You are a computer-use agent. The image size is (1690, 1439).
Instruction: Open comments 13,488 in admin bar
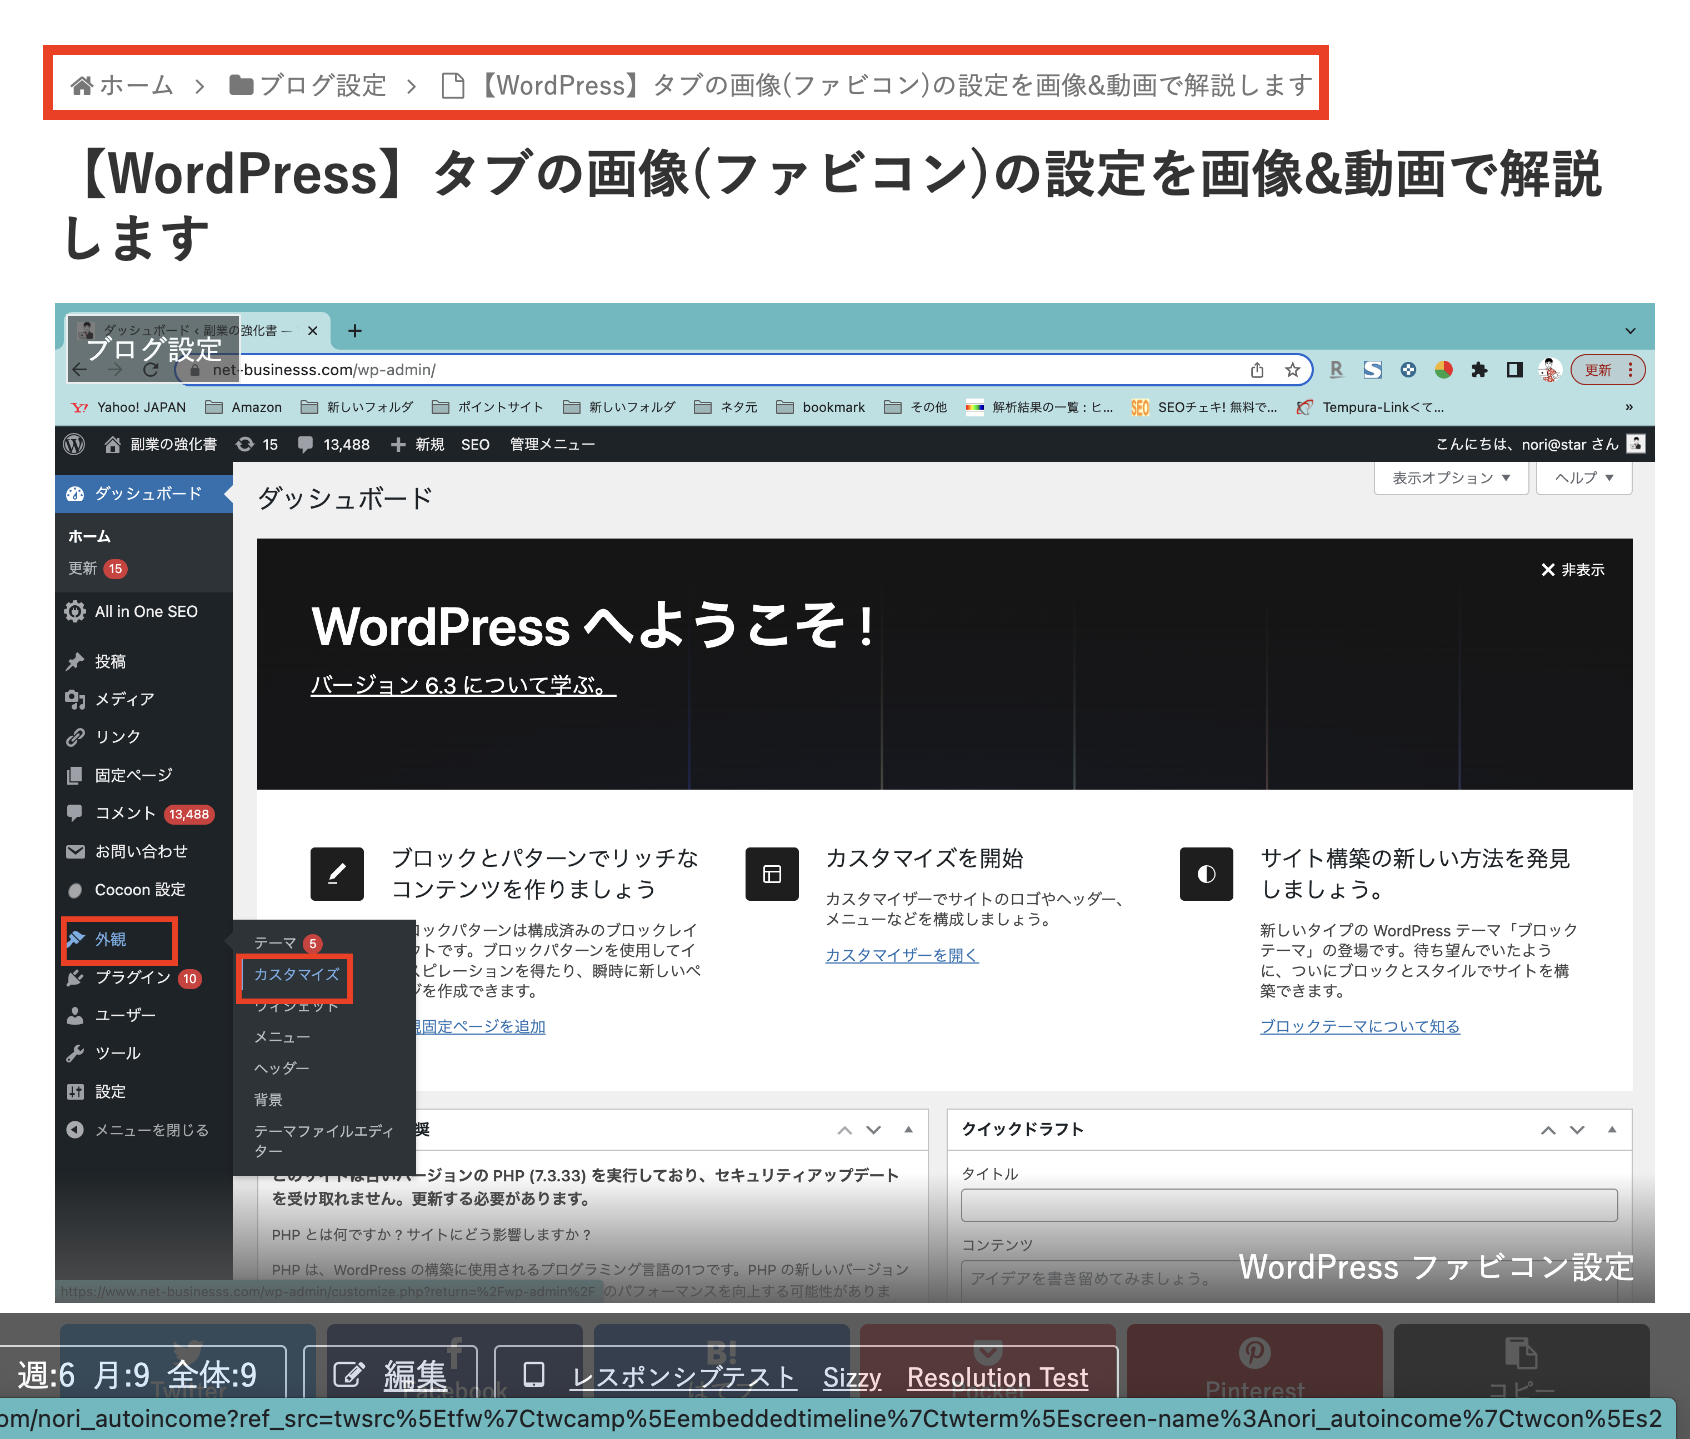coord(334,444)
